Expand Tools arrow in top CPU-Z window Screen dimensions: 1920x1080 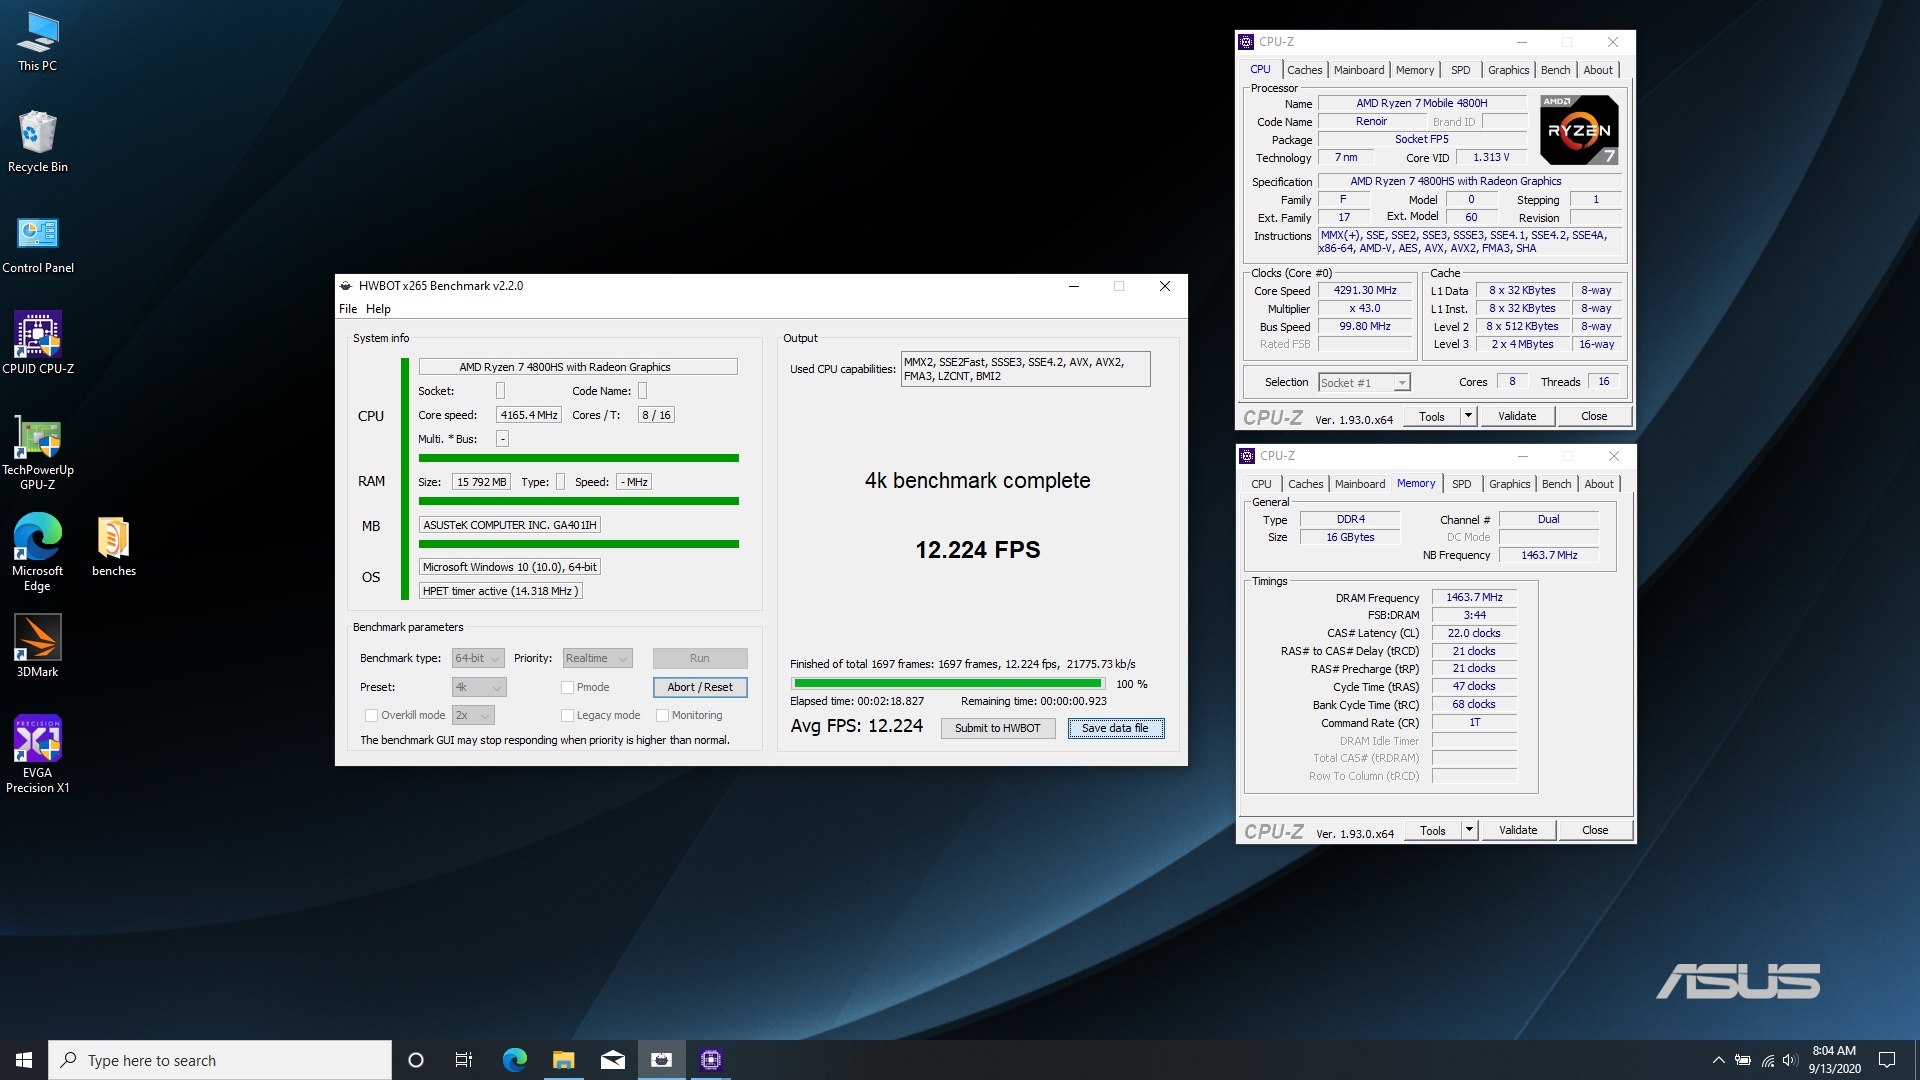(x=1468, y=416)
